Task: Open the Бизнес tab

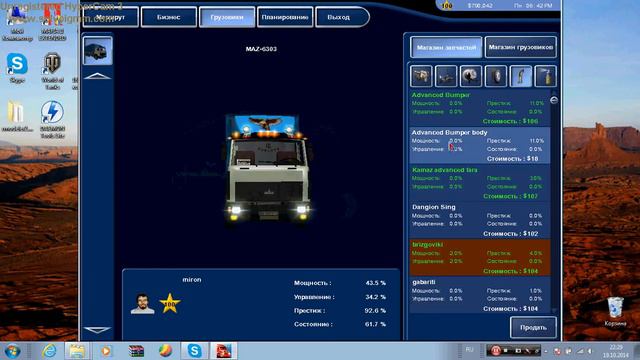Action: 169,17
